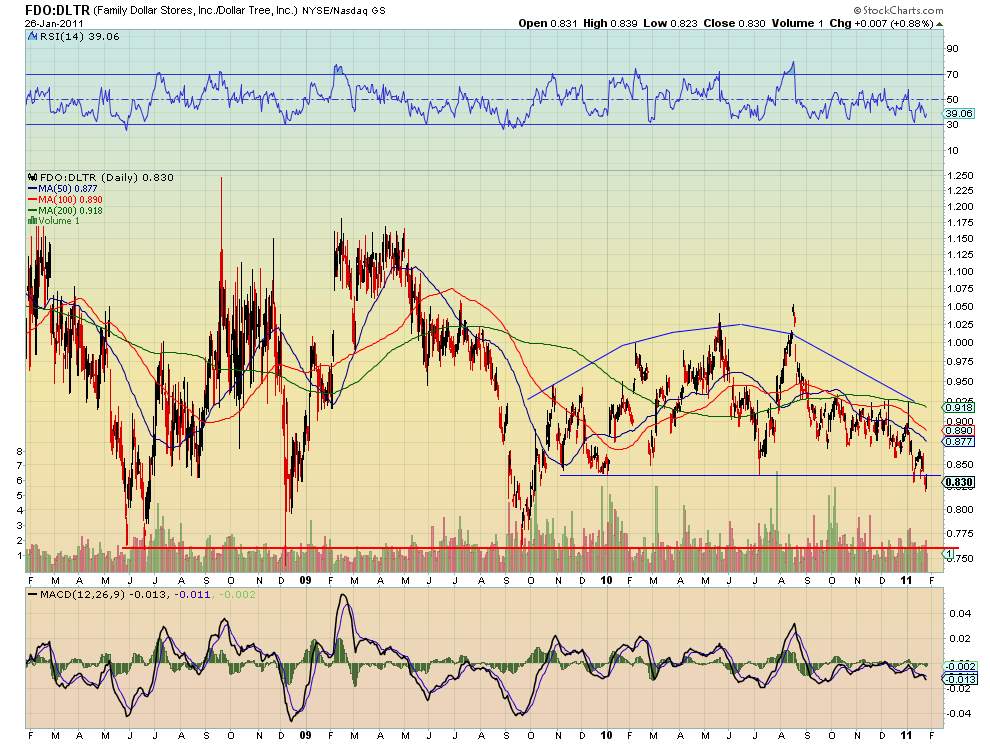This screenshot has width=990, height=744.
Task: Click the green up arrow after Chg
Action: (940, 24)
